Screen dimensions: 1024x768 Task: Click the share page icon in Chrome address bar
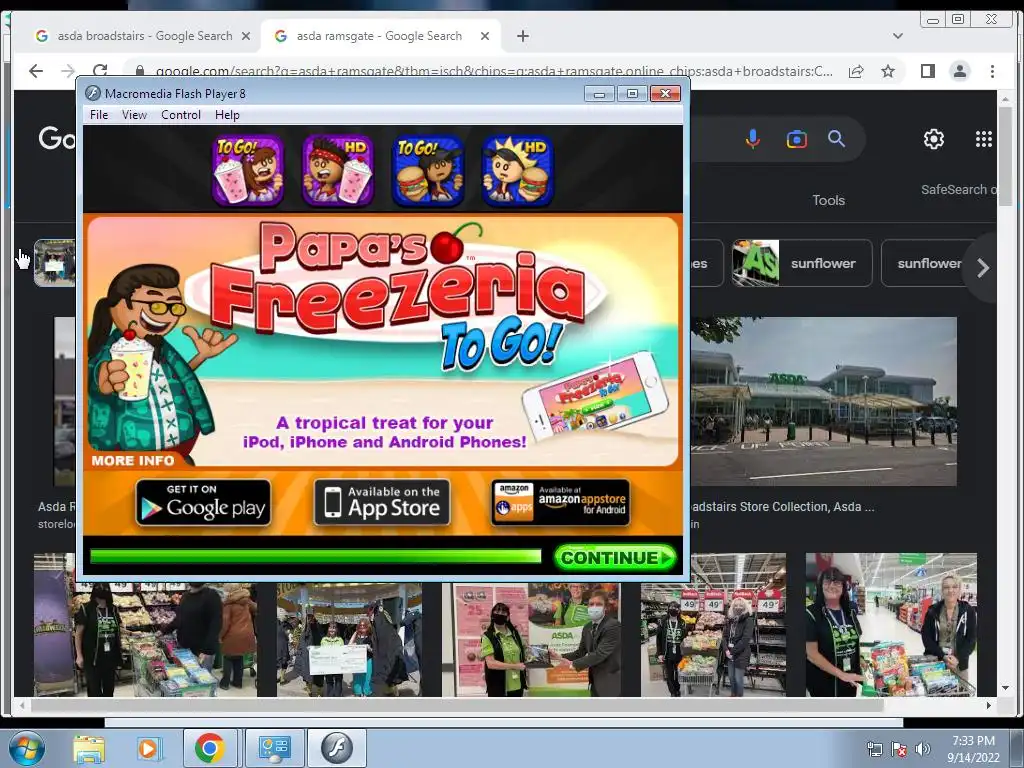[x=856, y=71]
